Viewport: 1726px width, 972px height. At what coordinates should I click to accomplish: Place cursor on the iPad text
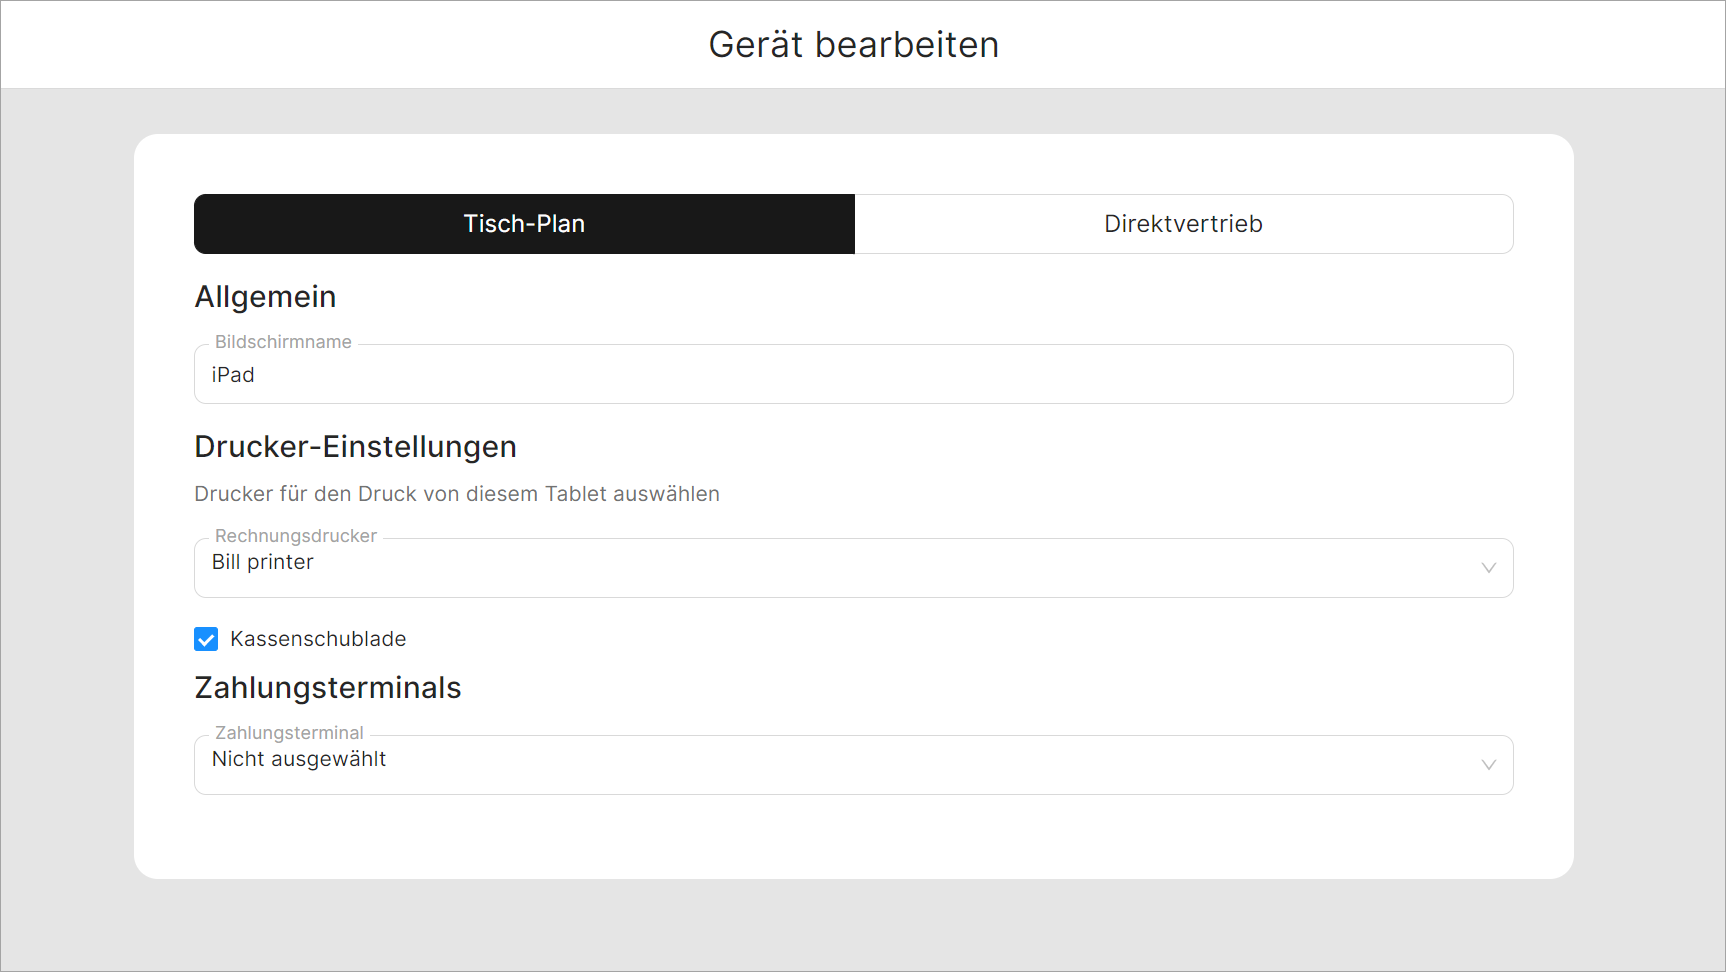point(233,375)
